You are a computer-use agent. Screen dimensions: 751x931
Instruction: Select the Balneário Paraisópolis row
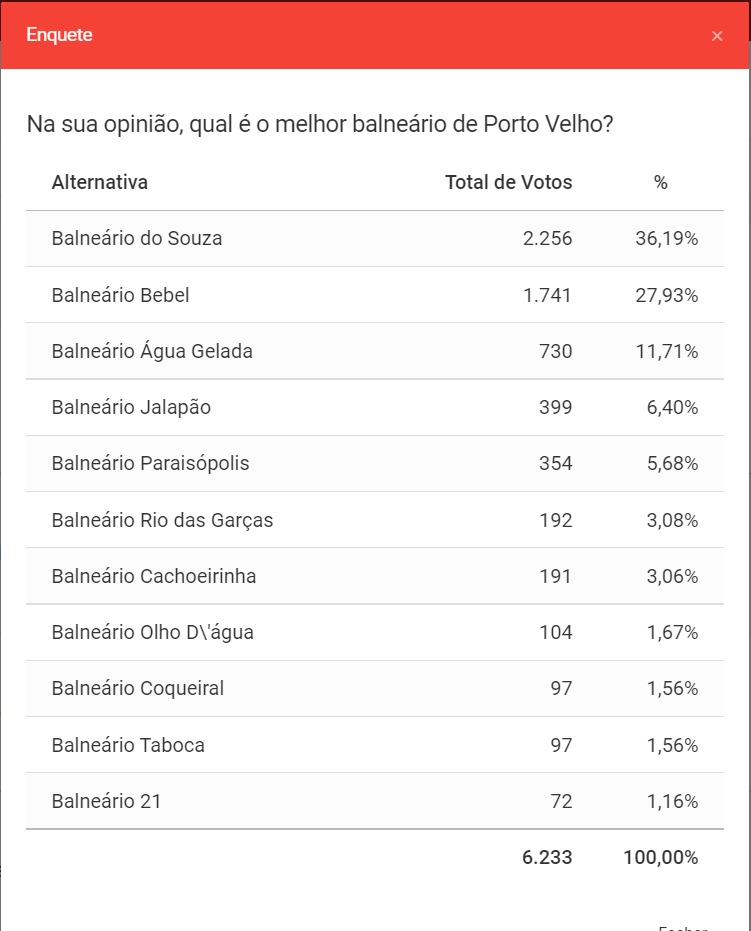click(x=150, y=463)
